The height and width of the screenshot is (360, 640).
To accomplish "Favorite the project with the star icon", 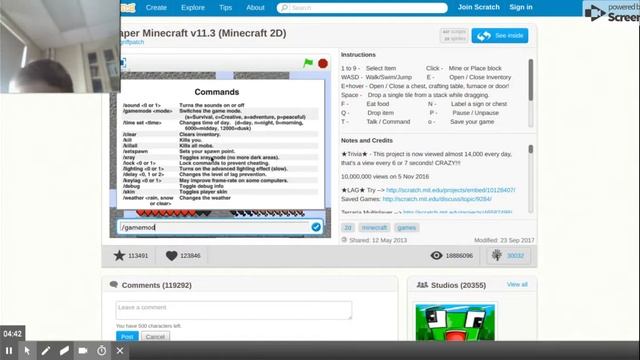I will (119, 256).
